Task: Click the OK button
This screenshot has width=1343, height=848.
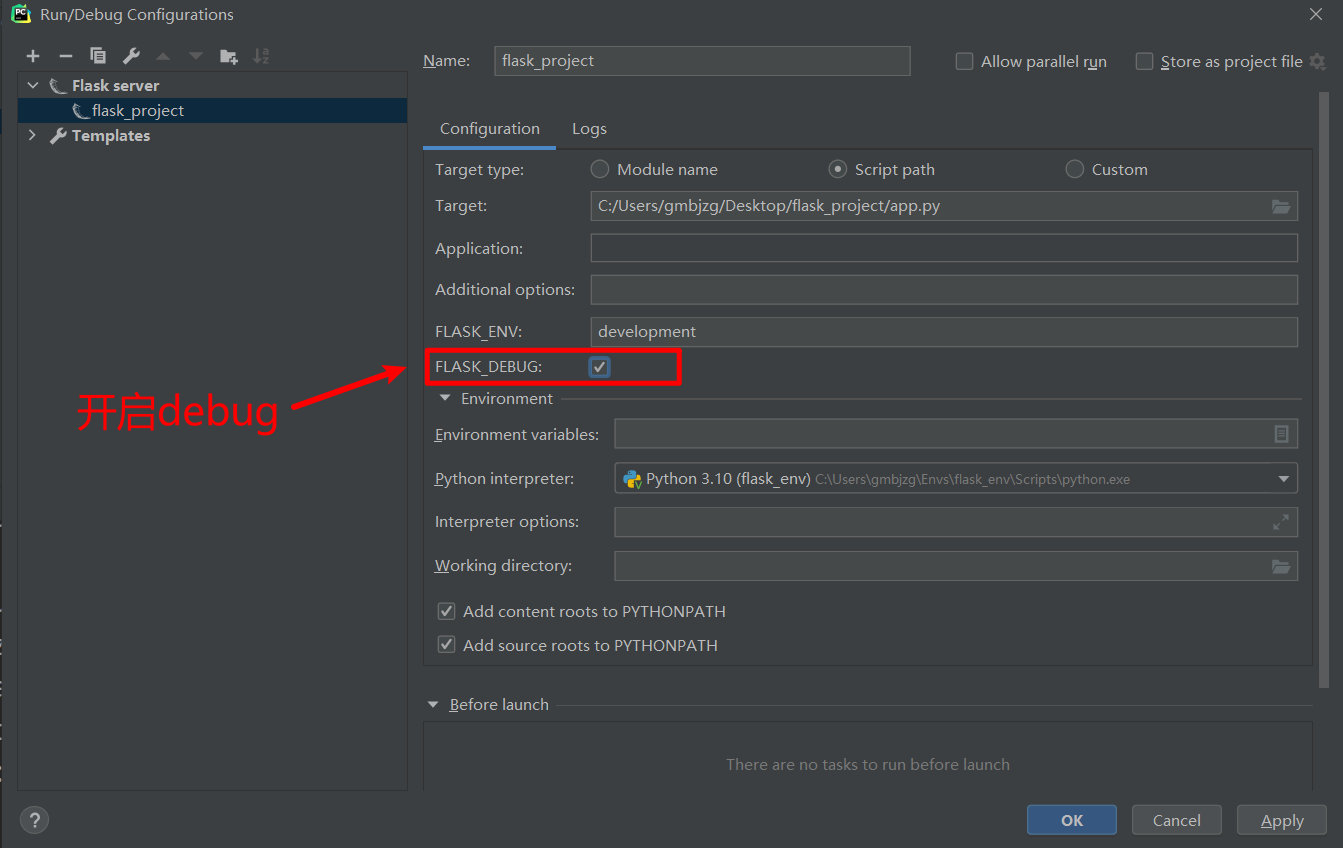Action: coord(1071,820)
